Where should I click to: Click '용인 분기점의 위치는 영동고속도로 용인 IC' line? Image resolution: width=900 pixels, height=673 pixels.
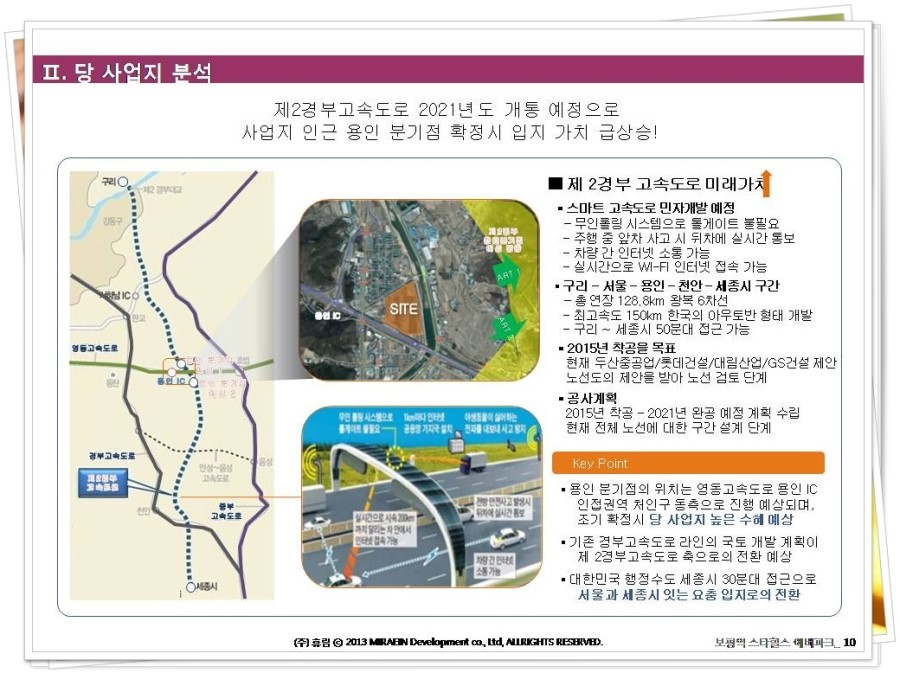[693, 489]
